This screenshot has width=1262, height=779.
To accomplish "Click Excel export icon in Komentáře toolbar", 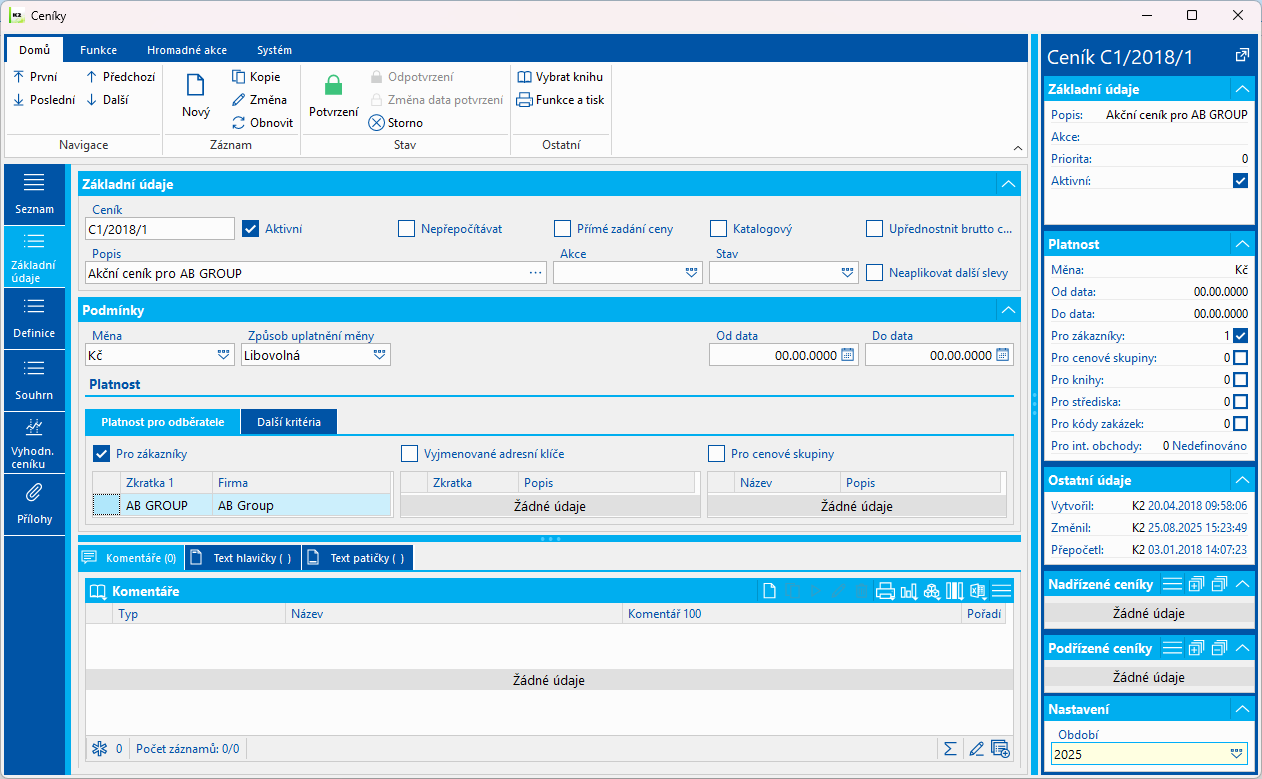I will point(977,591).
